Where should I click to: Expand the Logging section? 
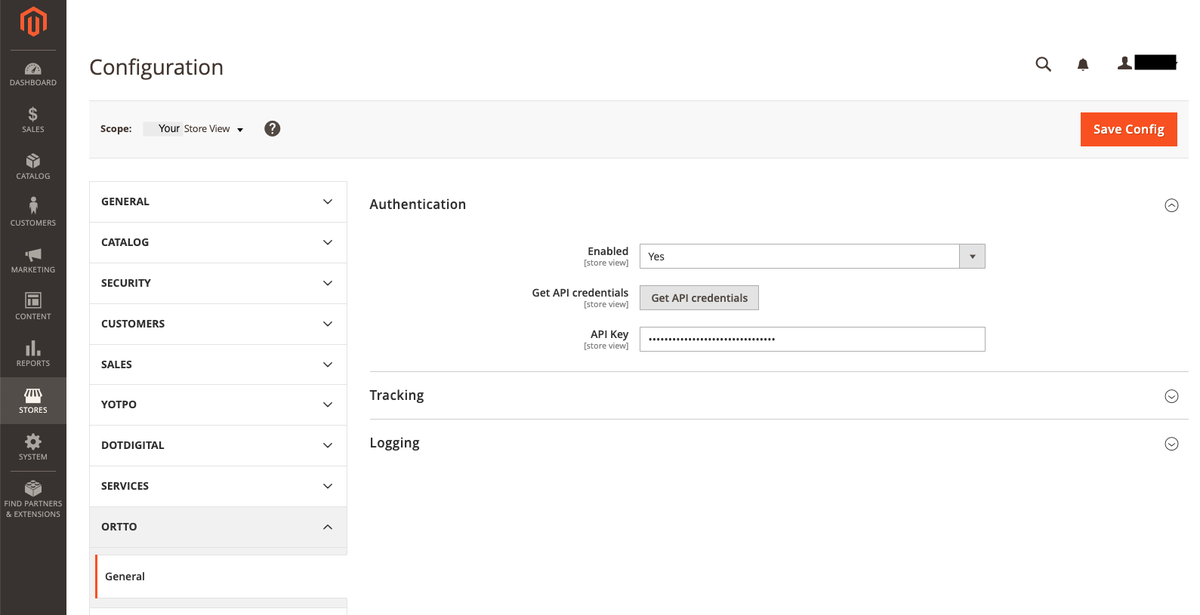click(1171, 443)
